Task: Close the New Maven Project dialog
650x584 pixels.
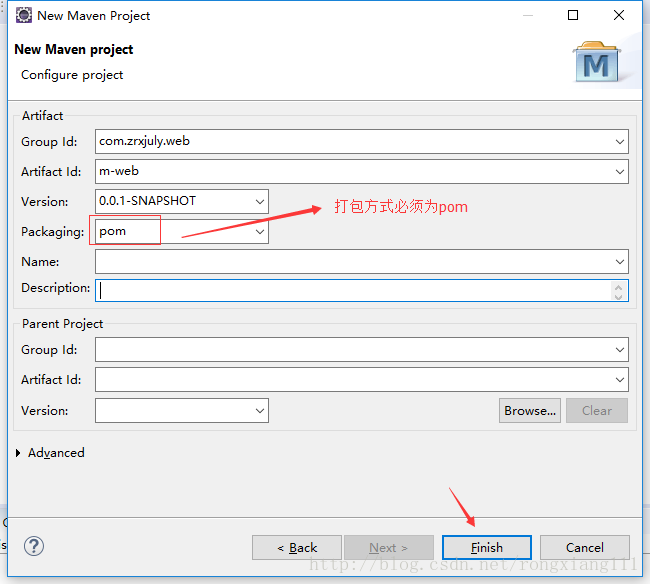Action: [x=619, y=15]
